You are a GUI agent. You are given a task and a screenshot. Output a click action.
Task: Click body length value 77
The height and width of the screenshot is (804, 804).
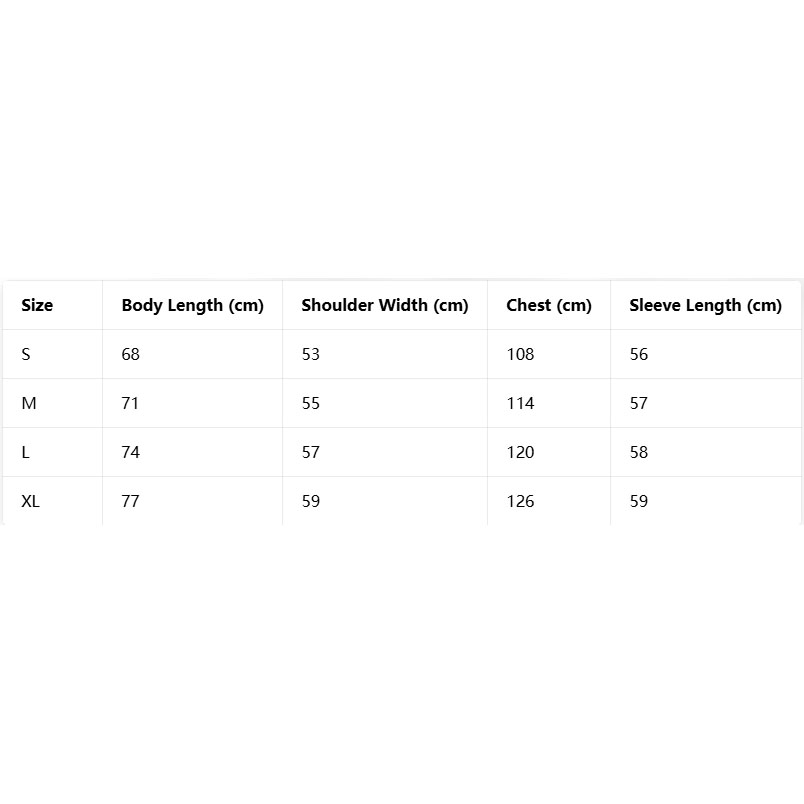pos(130,501)
